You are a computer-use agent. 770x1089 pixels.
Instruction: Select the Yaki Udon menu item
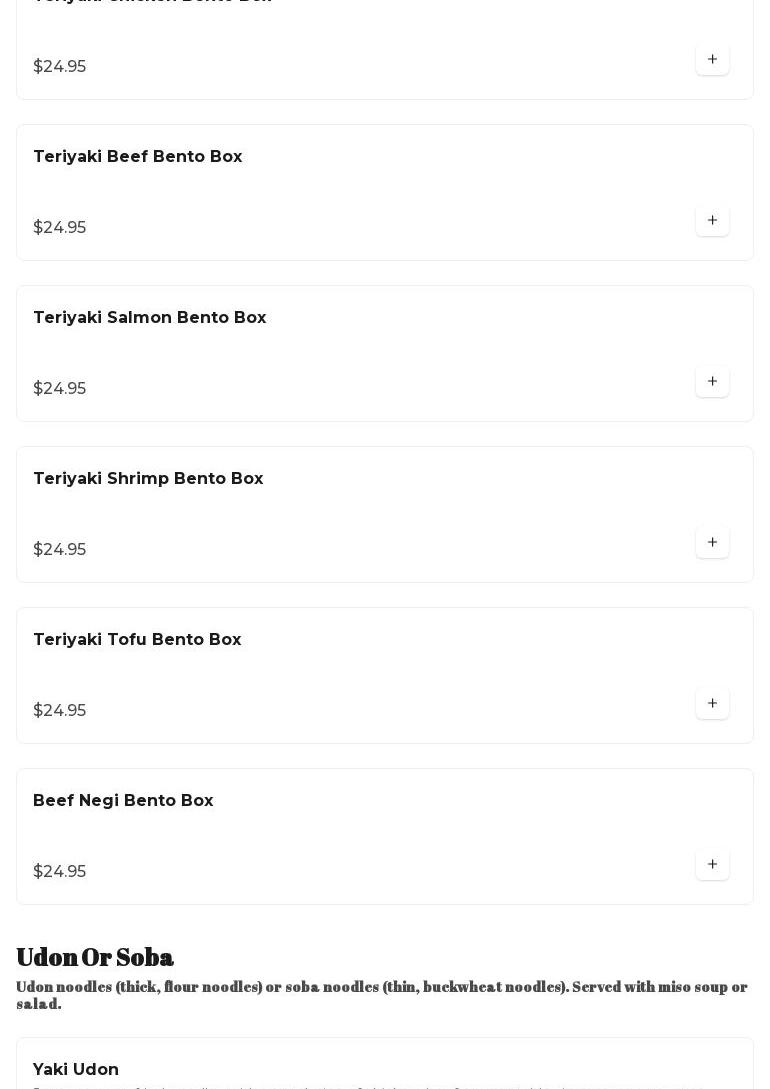[x=76, y=1070]
